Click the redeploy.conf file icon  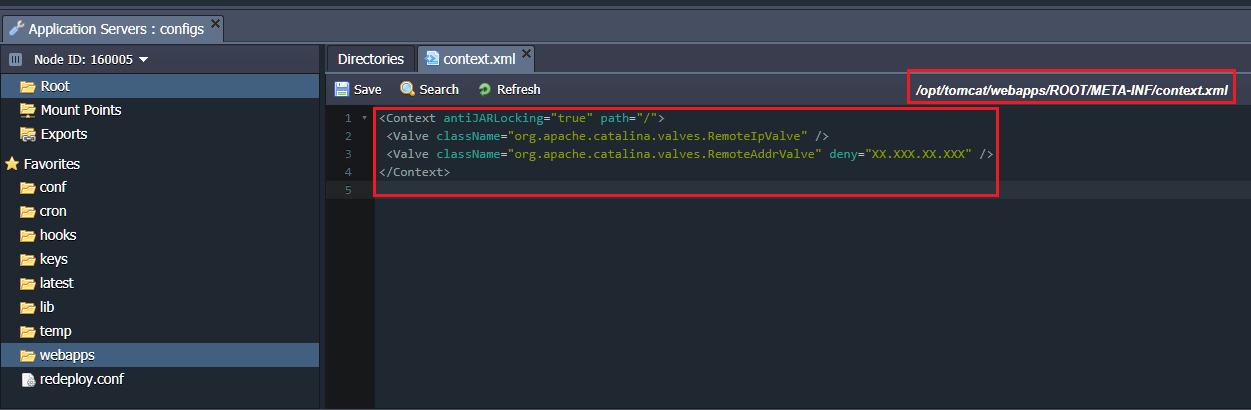[27, 379]
